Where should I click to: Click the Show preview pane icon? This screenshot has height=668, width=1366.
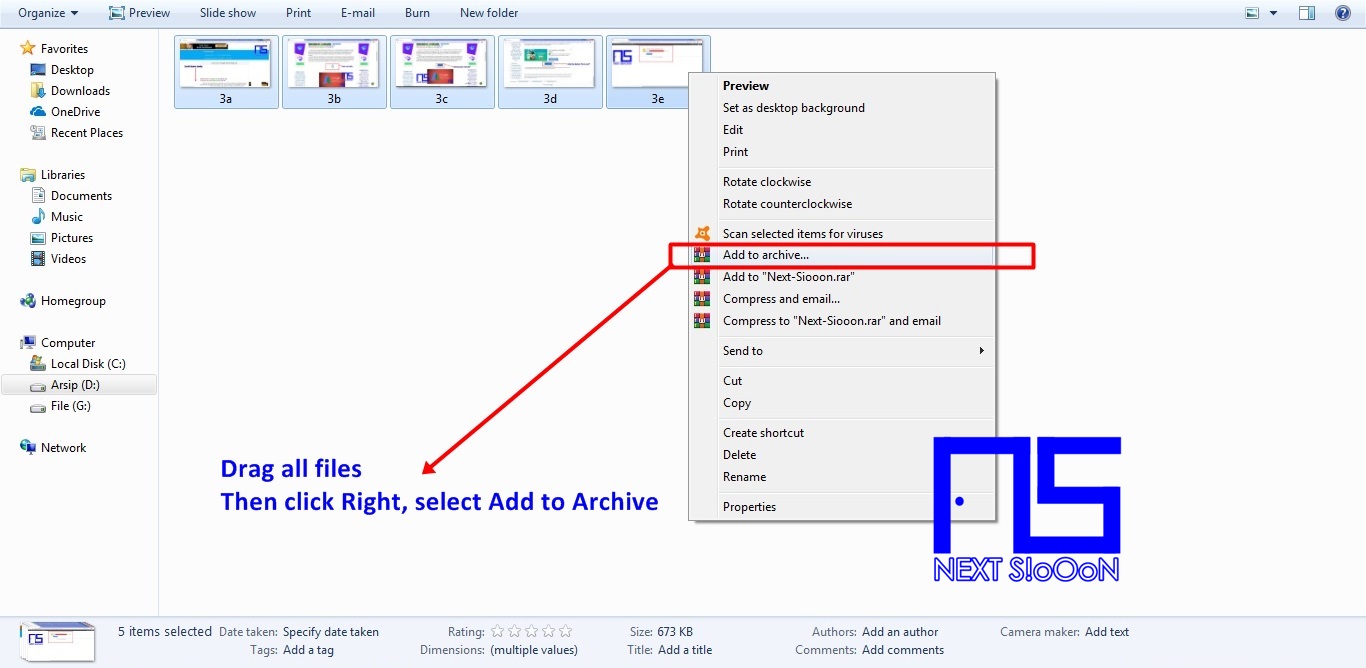click(x=1307, y=11)
